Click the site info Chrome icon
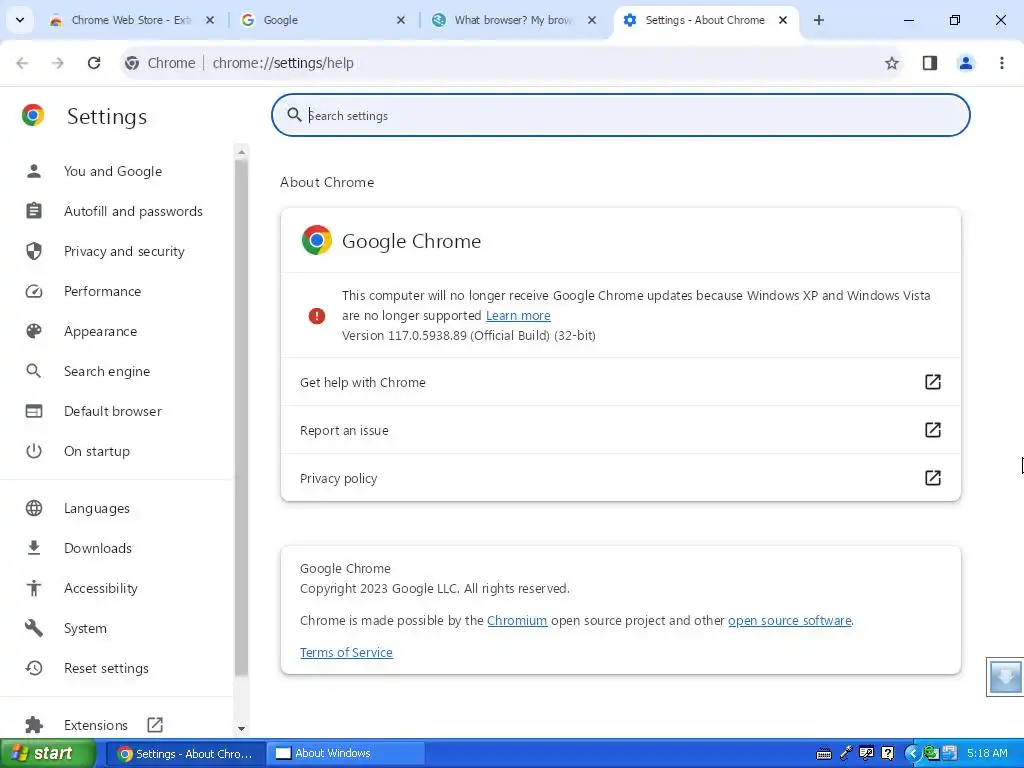 (132, 63)
